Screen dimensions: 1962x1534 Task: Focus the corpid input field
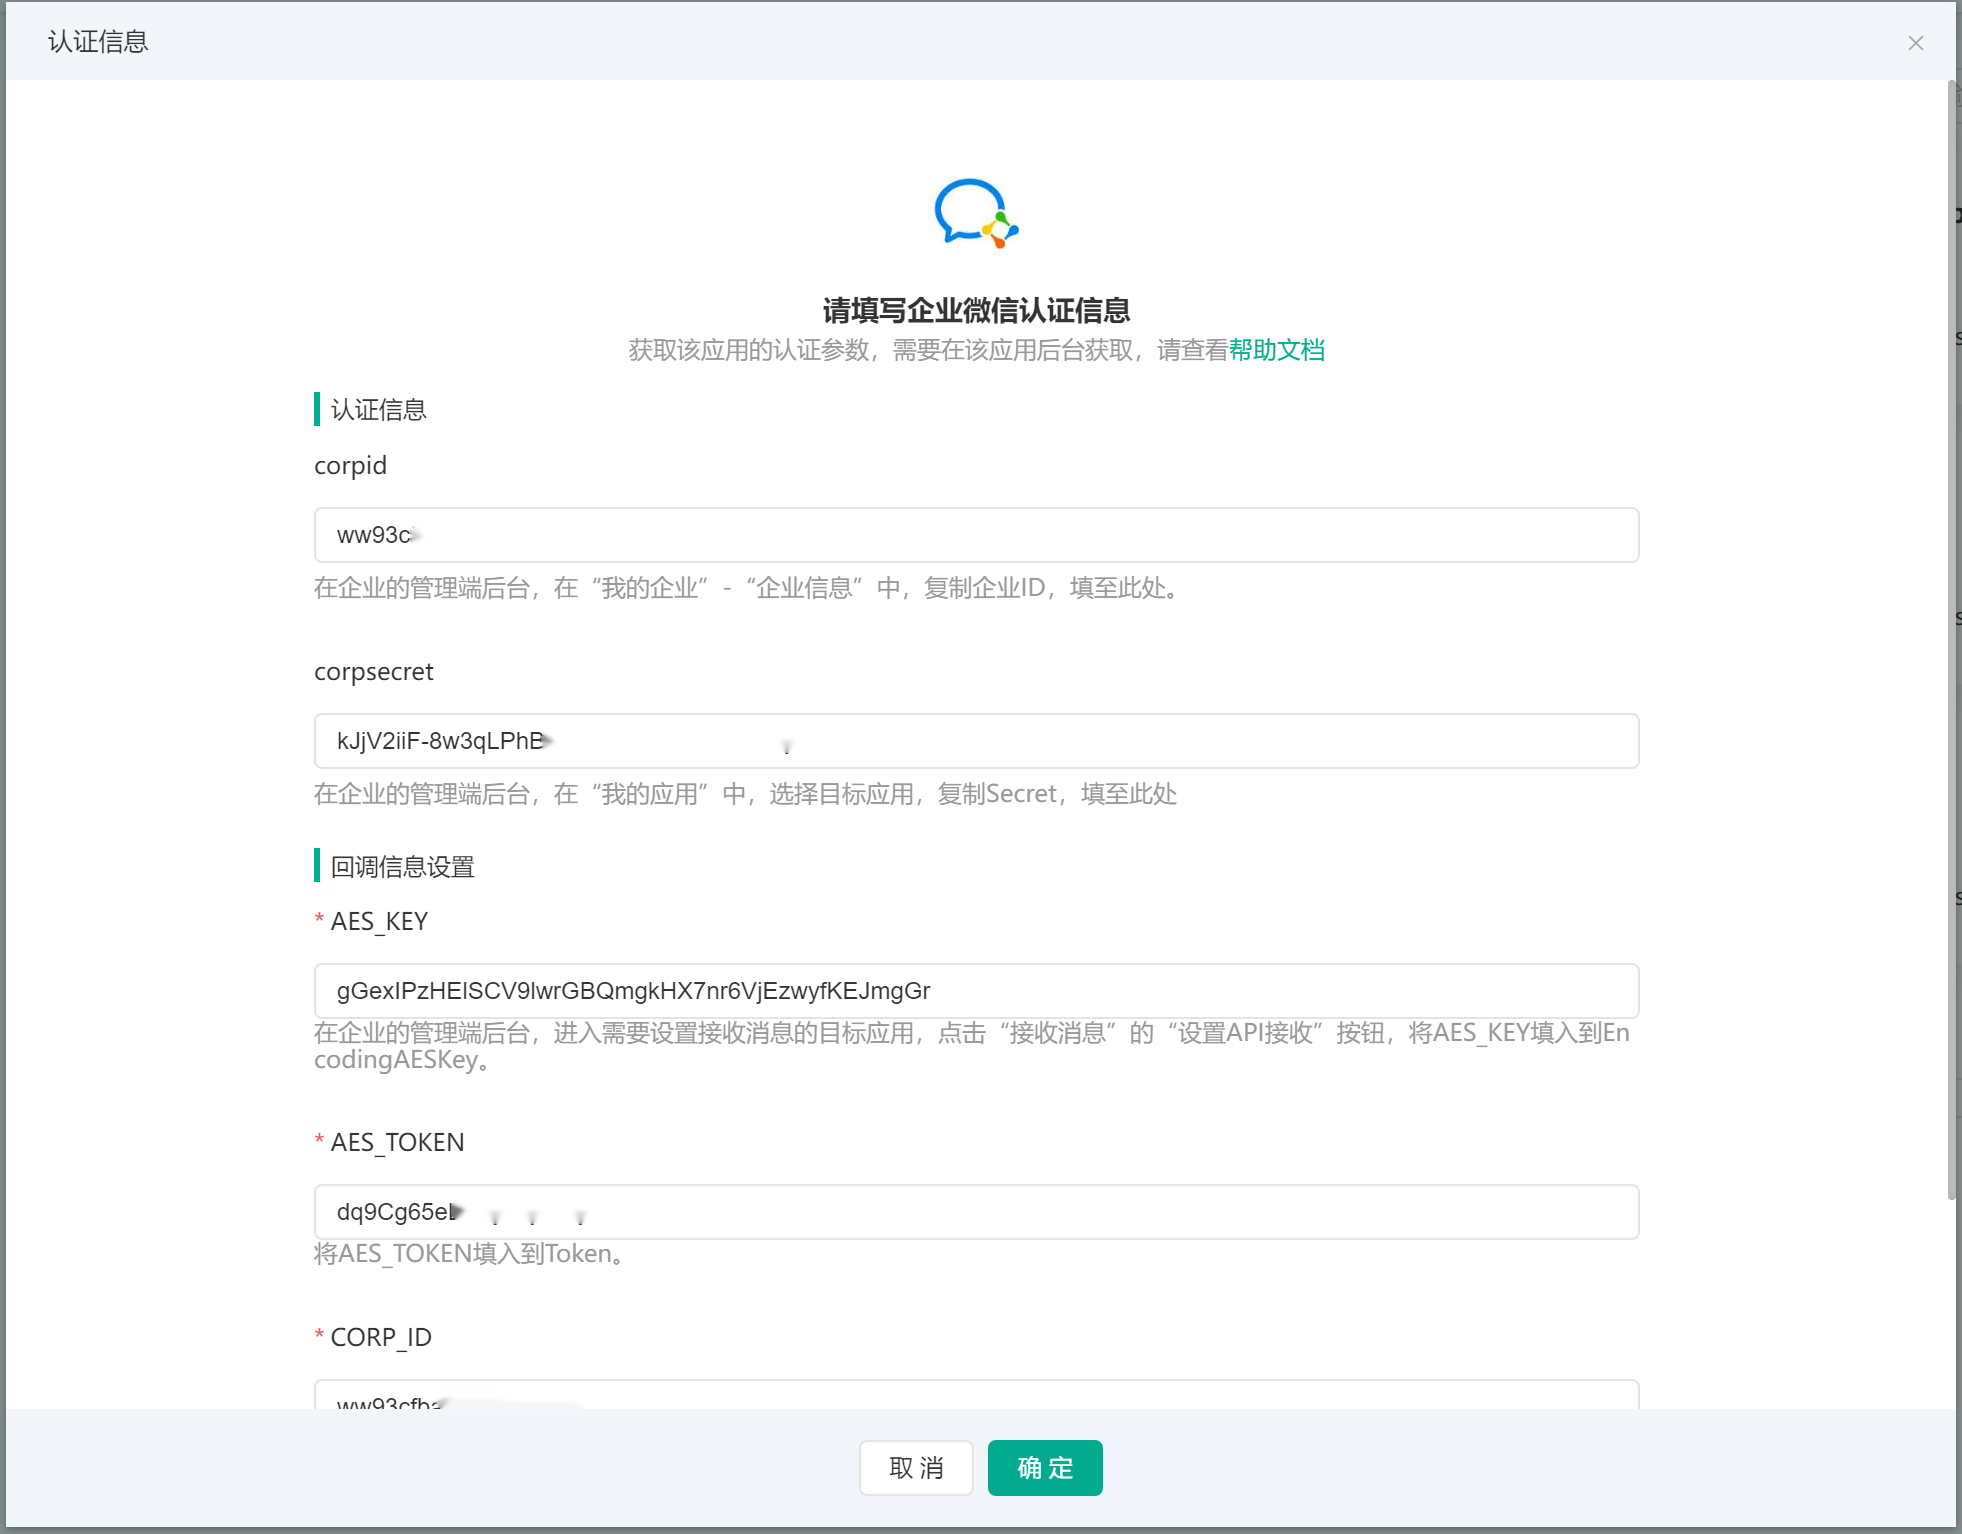coord(976,535)
